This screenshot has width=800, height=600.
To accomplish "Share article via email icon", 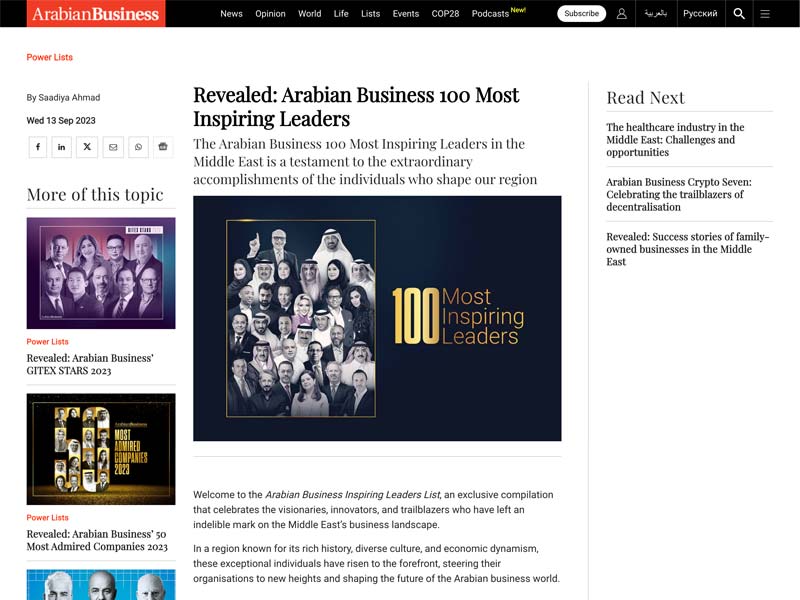I will [113, 147].
